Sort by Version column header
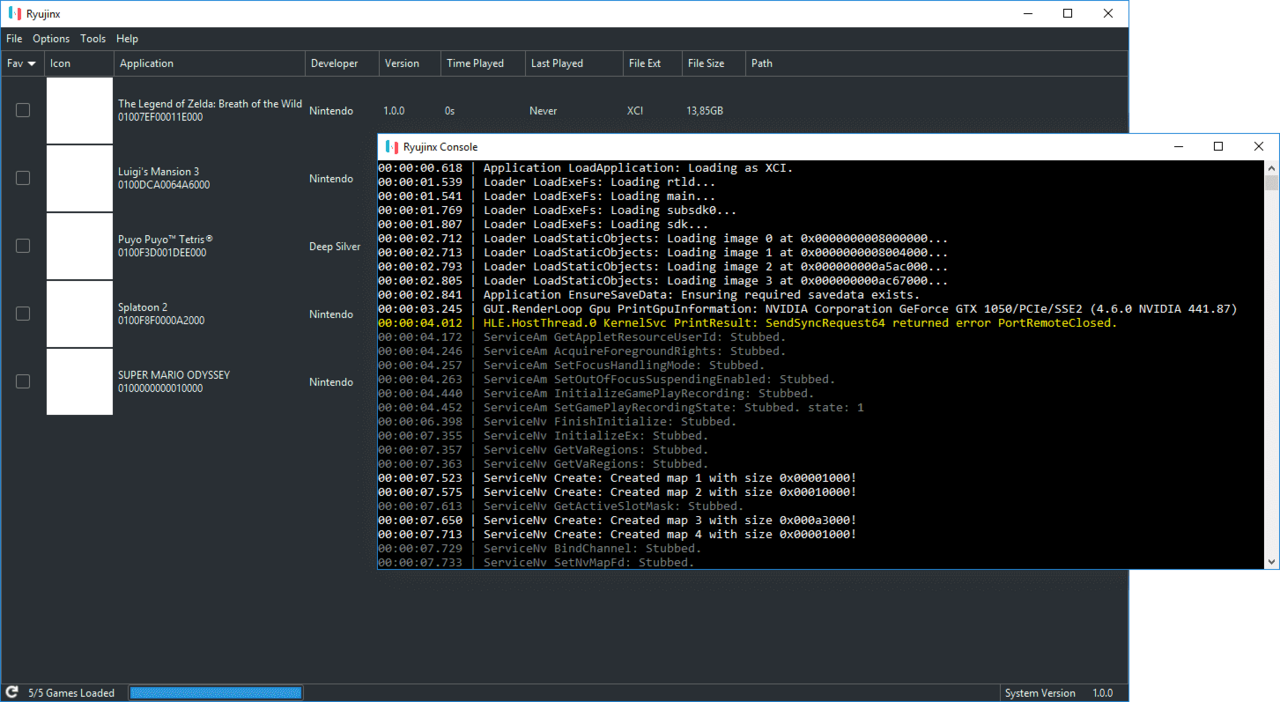Image resolution: width=1280 pixels, height=702 pixels. [410, 63]
